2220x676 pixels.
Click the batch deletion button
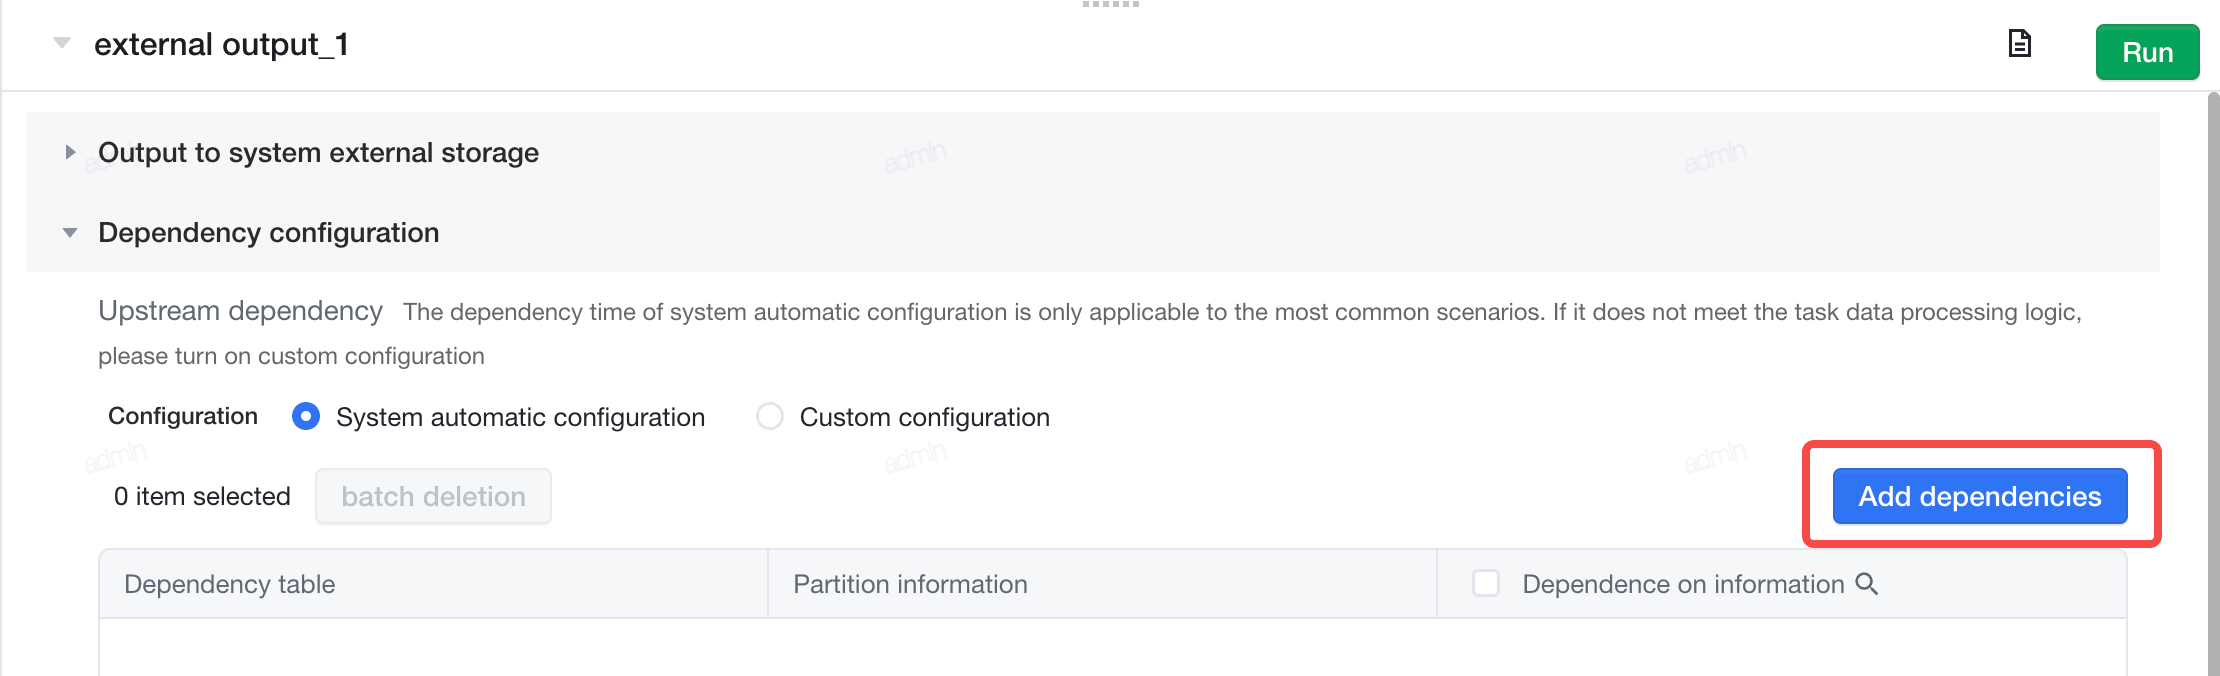pyautogui.click(x=433, y=496)
